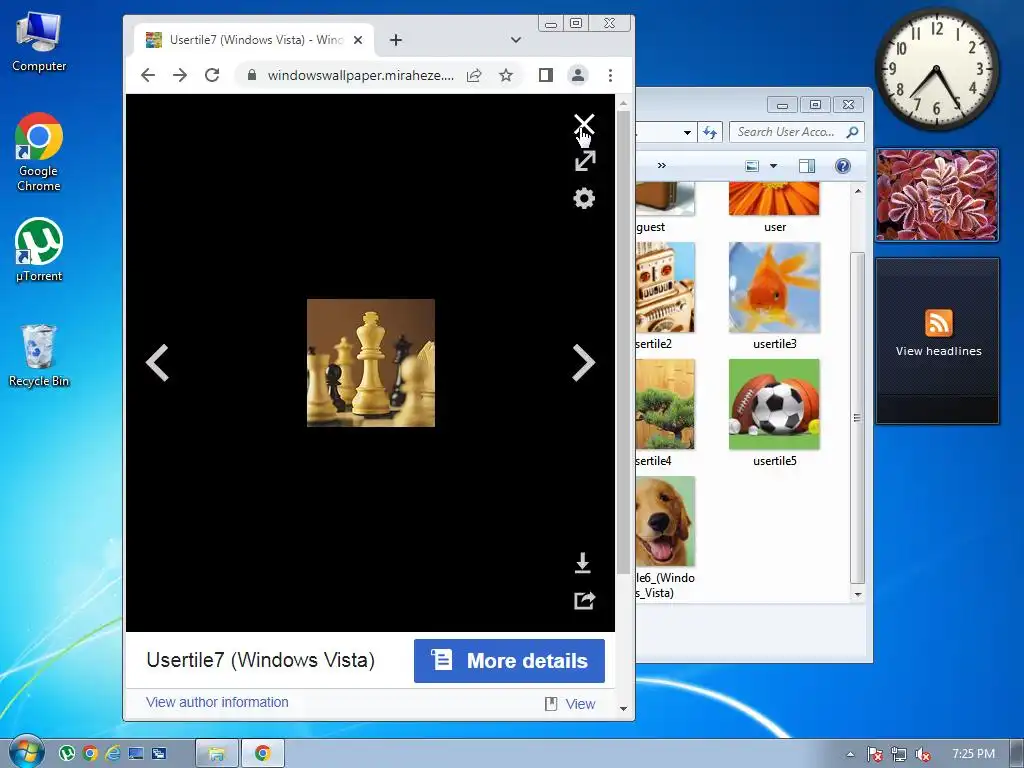Click Explorer scroll down arrow

(x=857, y=594)
